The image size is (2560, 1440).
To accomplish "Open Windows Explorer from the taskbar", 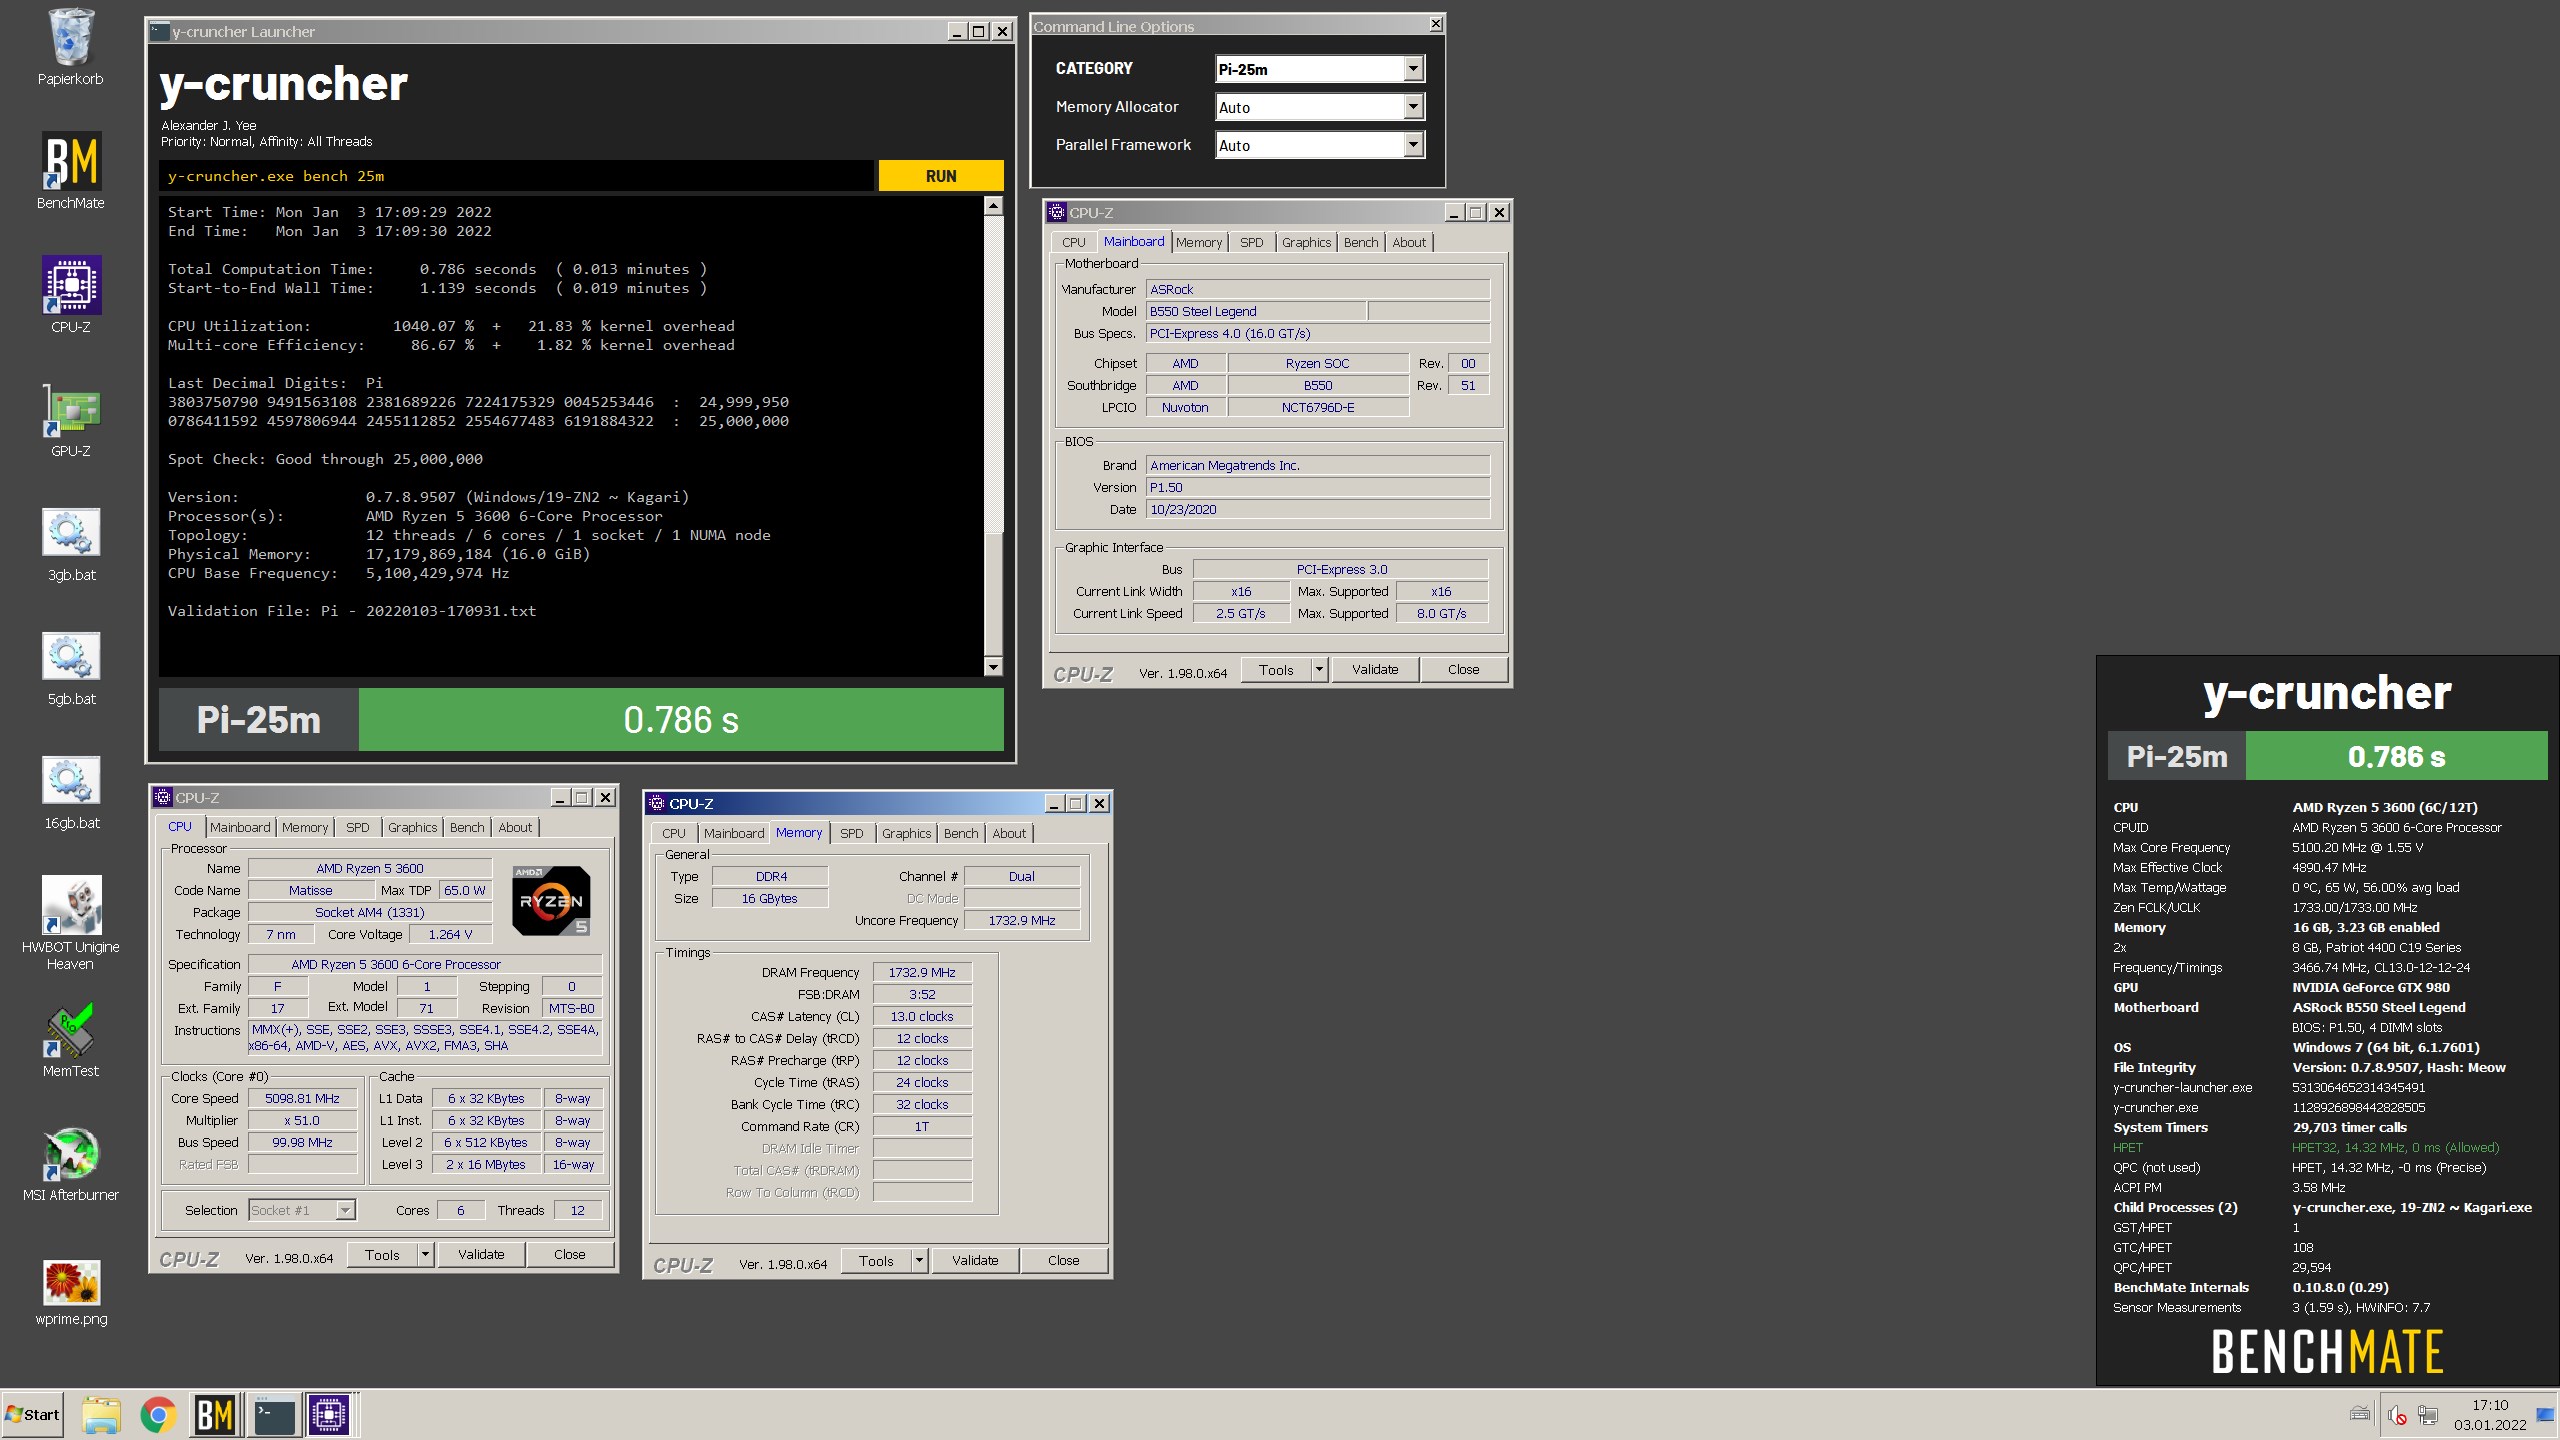I will click(x=101, y=1415).
